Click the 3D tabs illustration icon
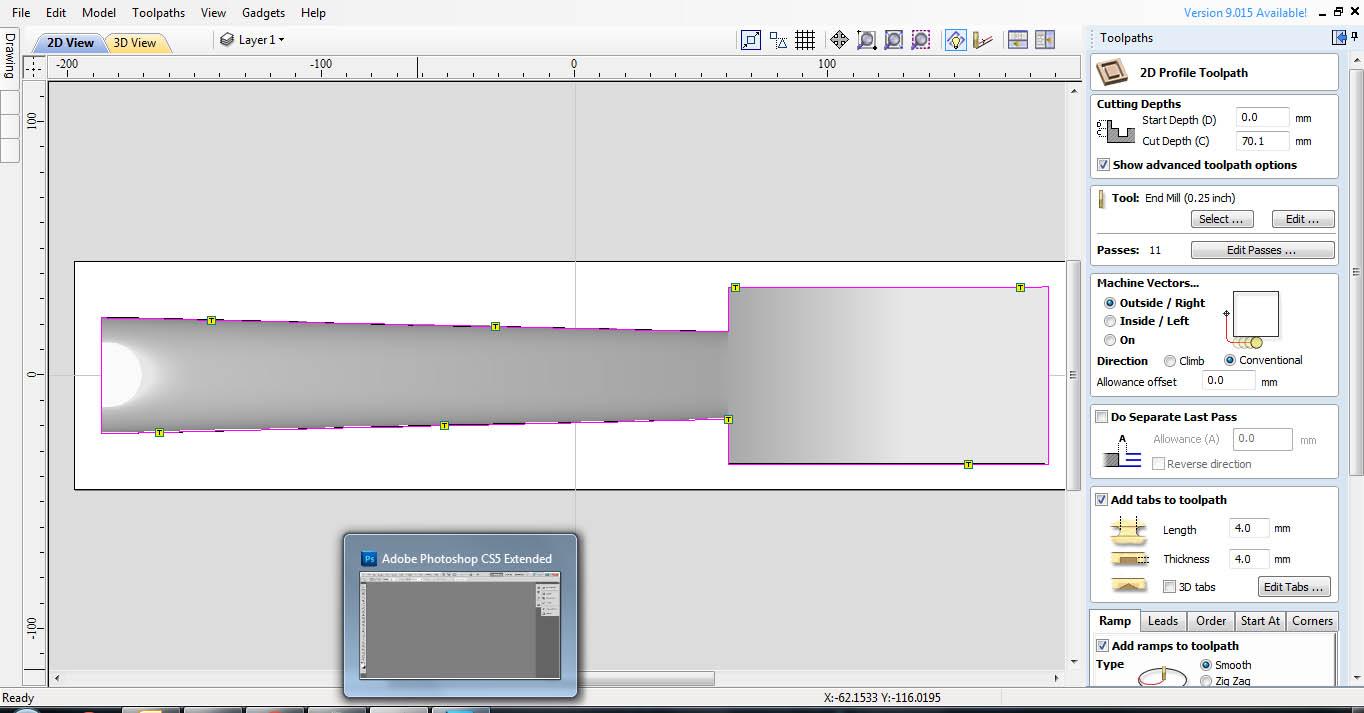This screenshot has height=713, width=1364. 1128,586
